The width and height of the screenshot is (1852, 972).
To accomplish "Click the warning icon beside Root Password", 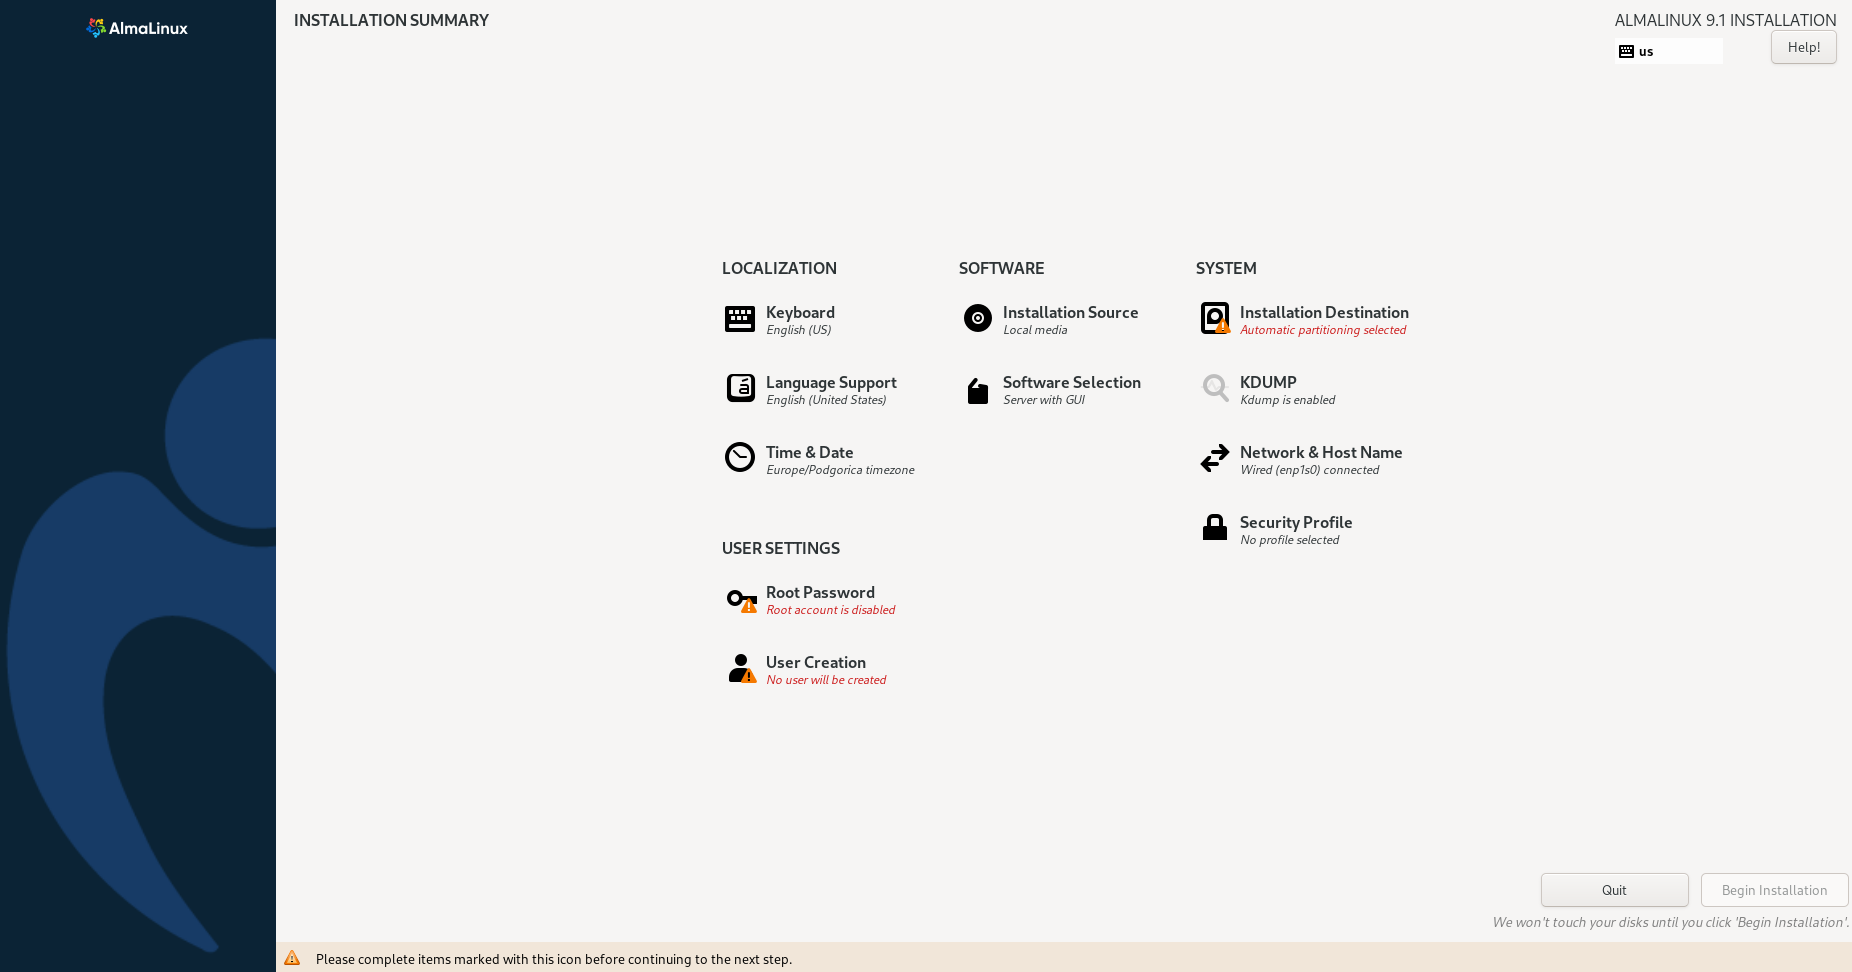I will coord(748,606).
